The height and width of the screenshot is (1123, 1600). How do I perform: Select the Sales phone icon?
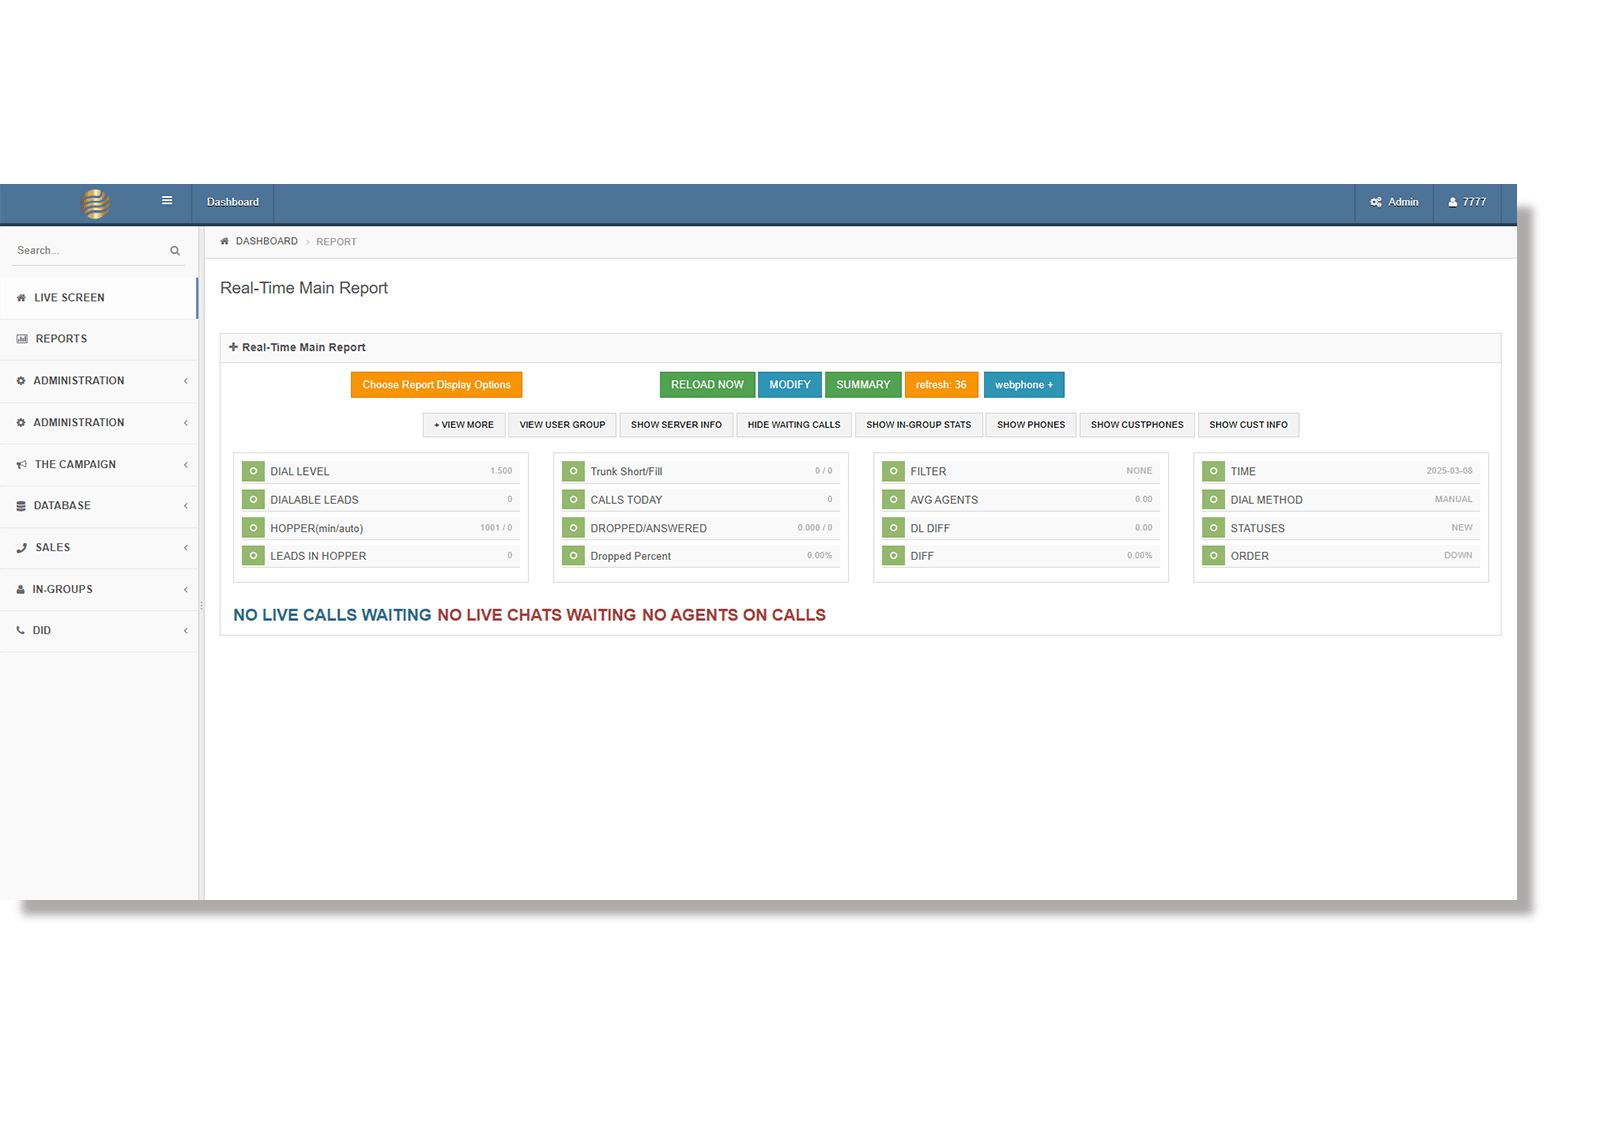(22, 547)
